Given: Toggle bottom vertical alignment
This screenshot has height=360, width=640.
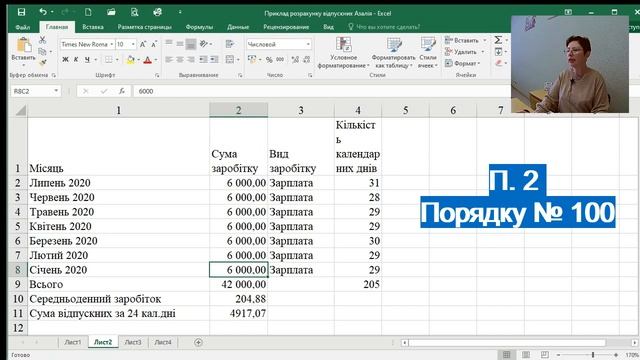Looking at the screenshot, I should tap(191, 44).
